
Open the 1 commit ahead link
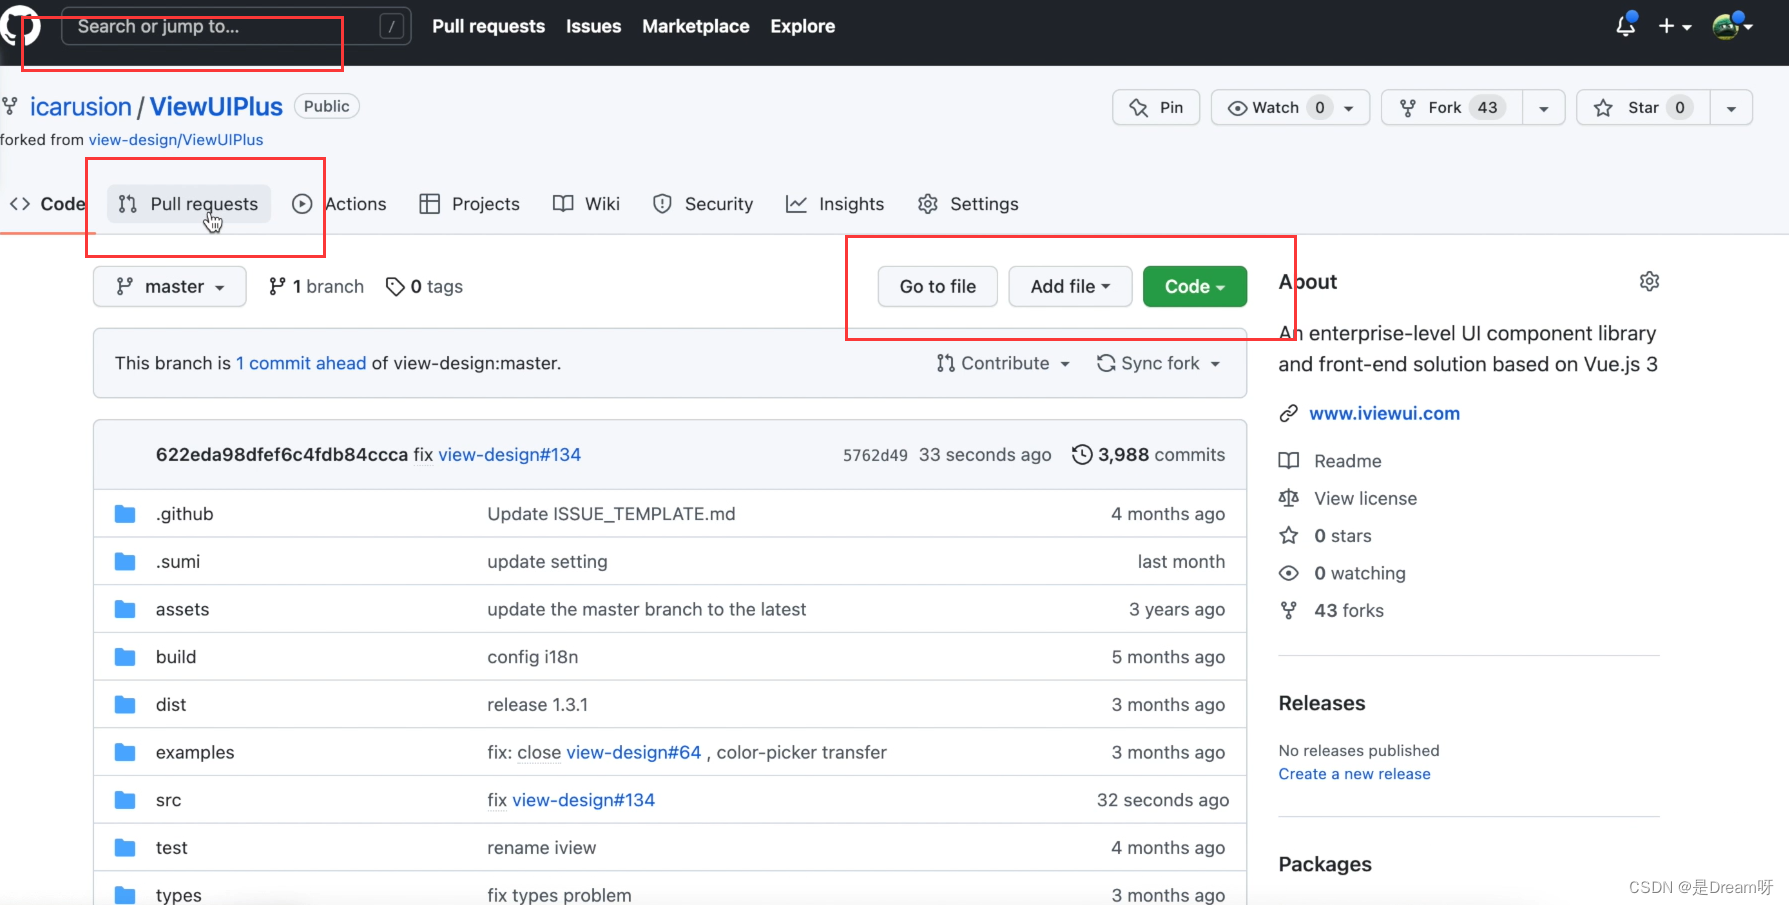pyautogui.click(x=301, y=363)
